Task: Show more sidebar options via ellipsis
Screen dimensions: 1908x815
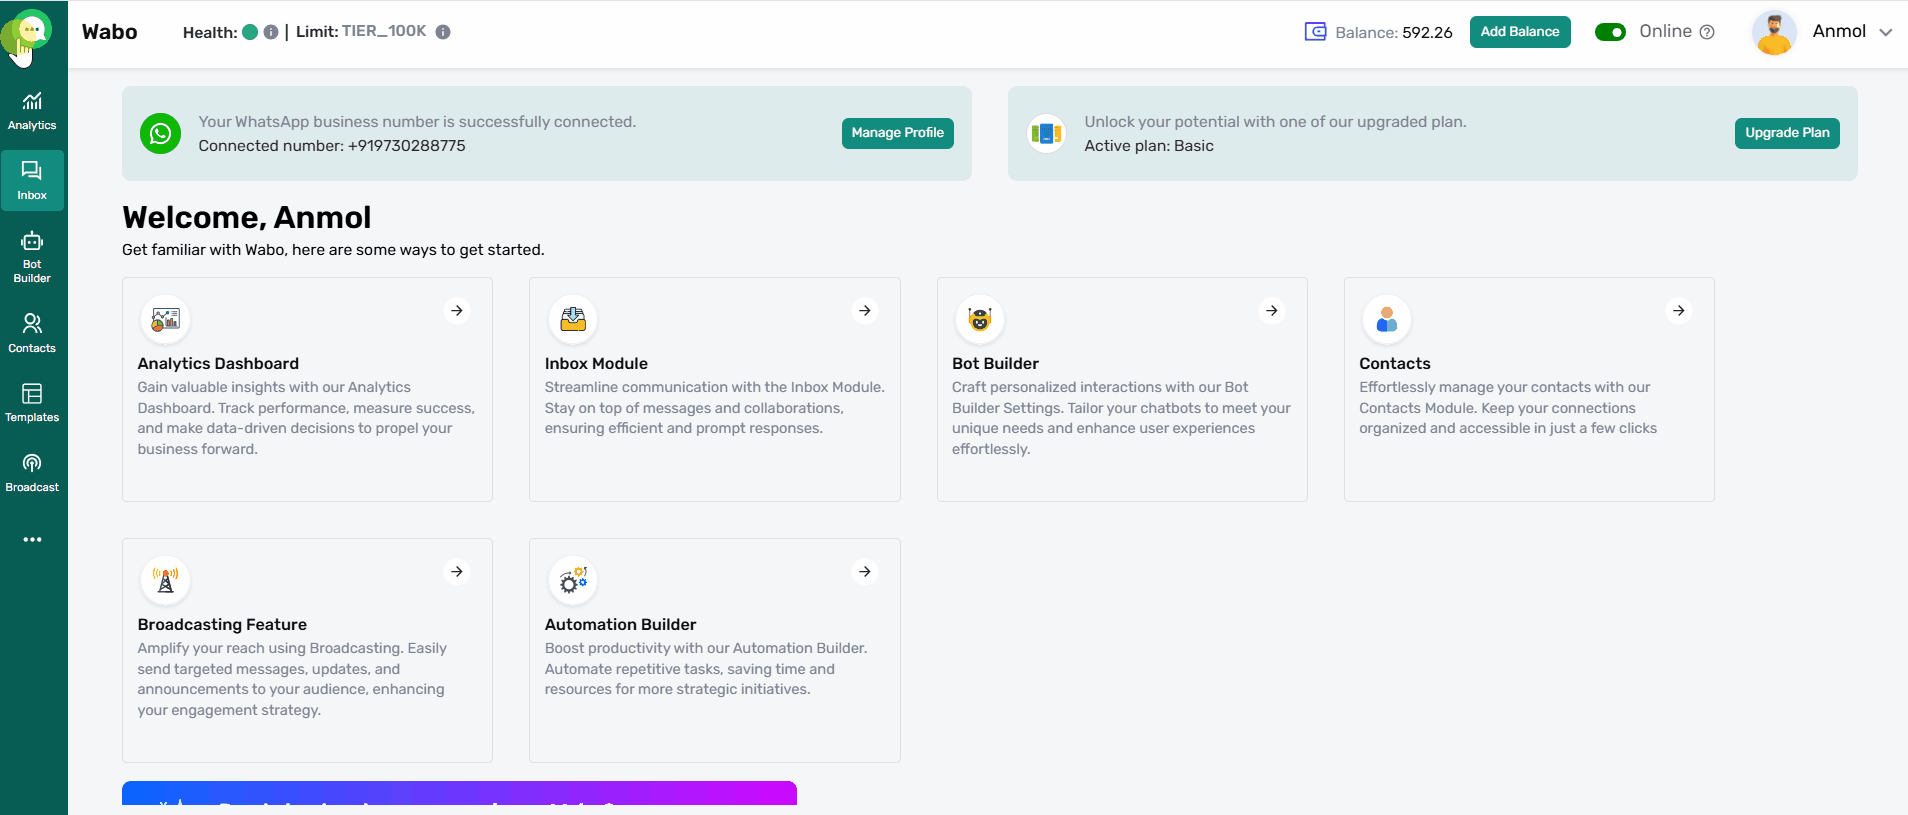Action: (32, 540)
